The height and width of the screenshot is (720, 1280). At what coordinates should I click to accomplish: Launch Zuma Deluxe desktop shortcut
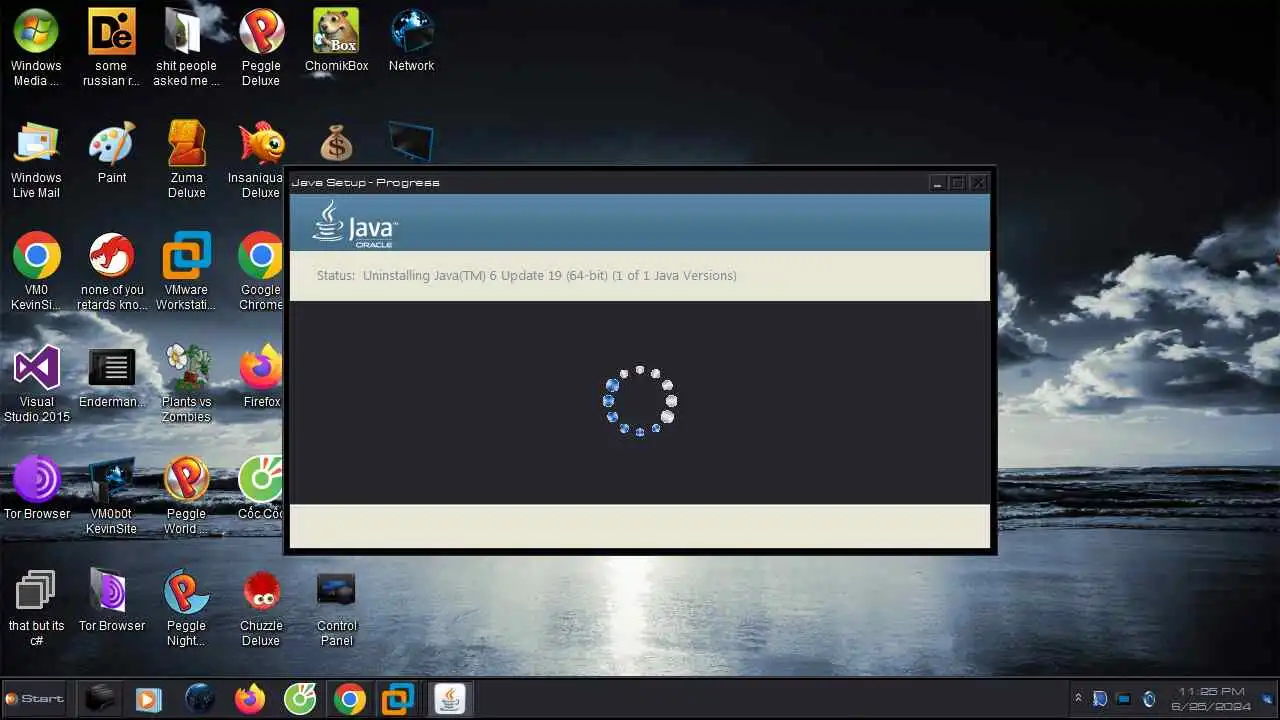click(186, 160)
